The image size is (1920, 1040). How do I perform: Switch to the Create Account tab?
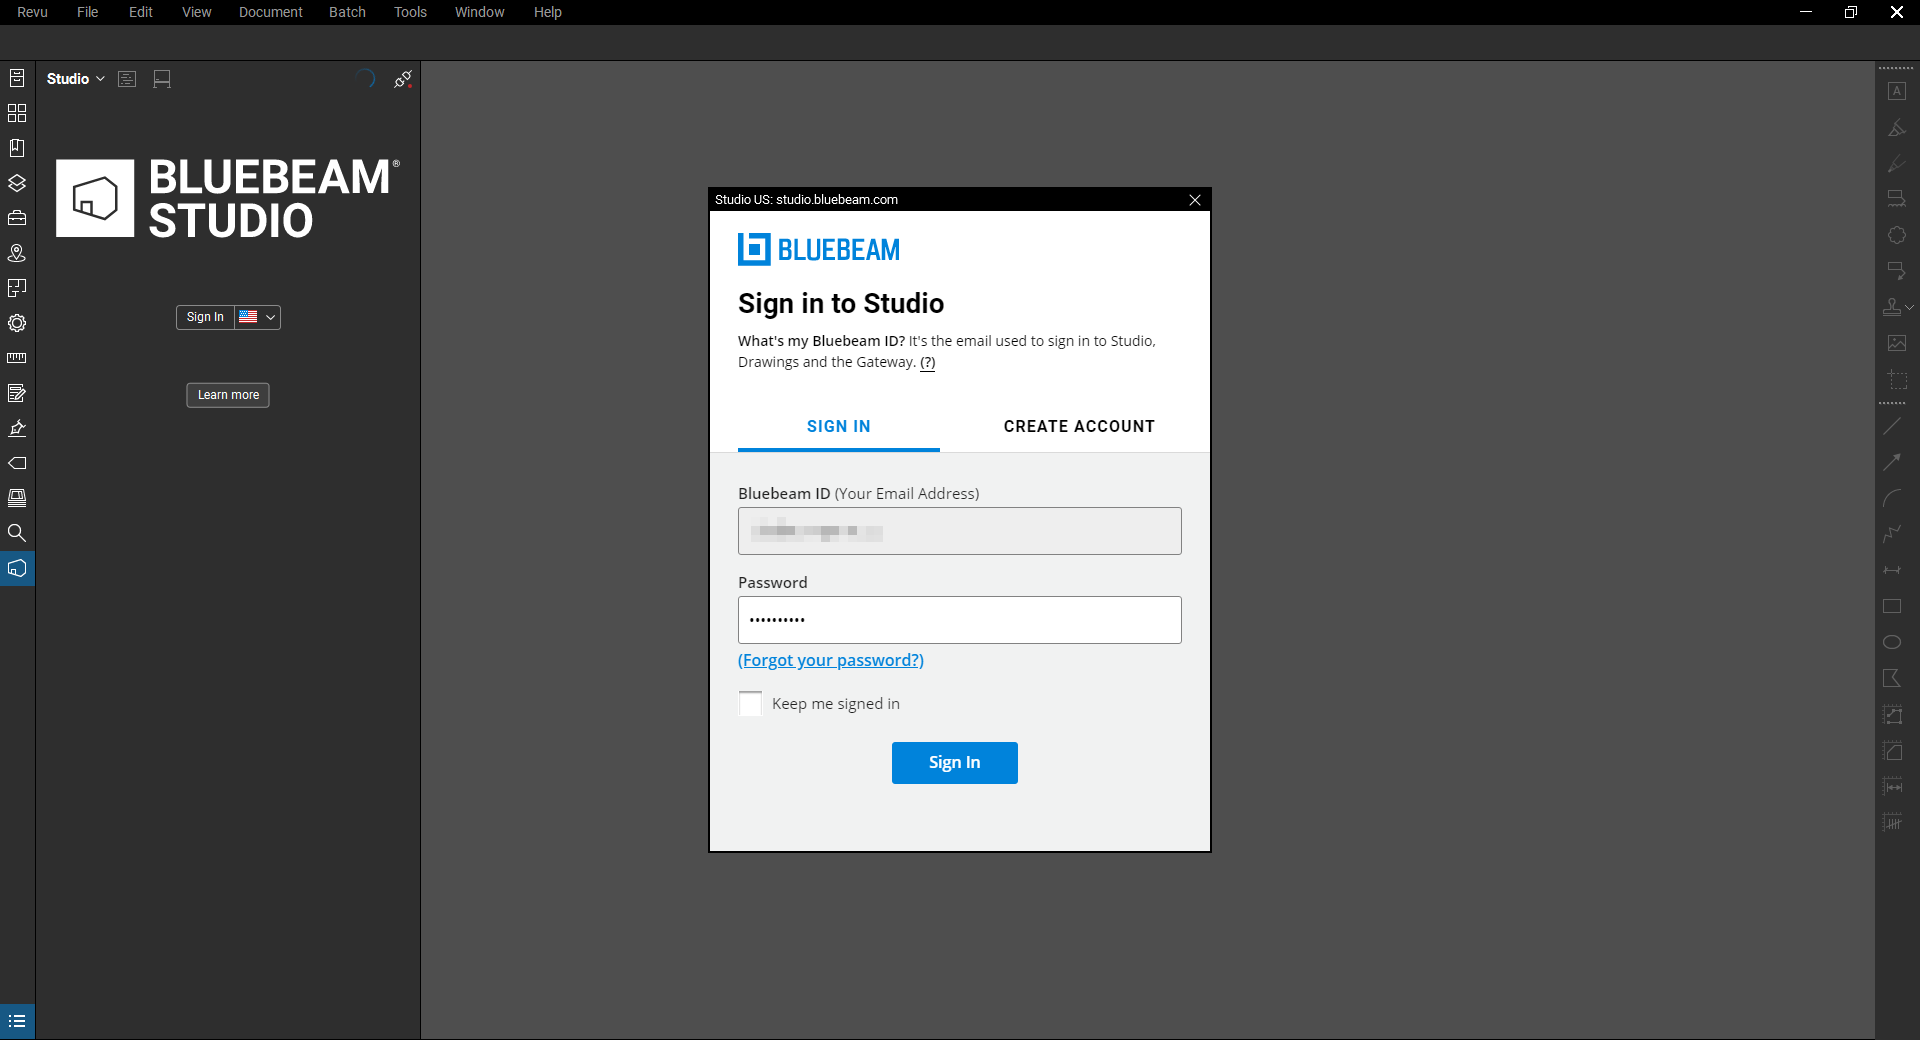coord(1079,426)
